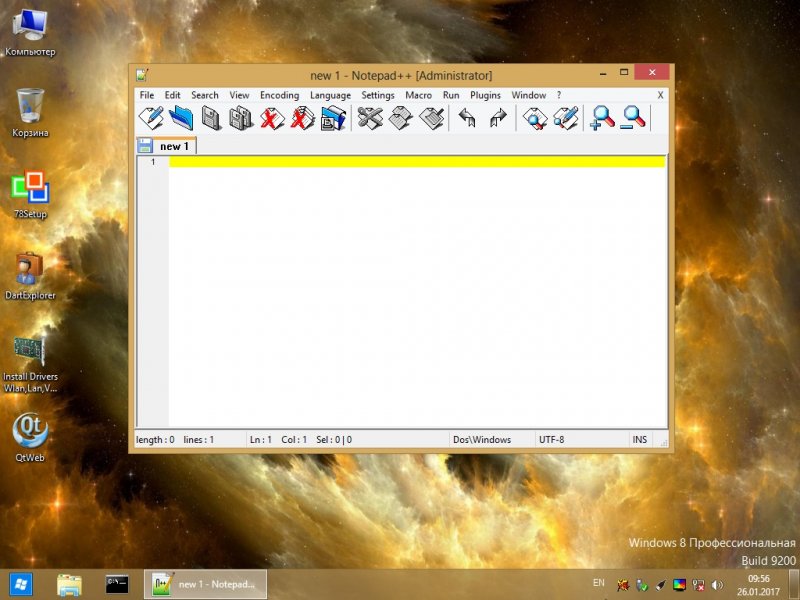This screenshot has height=600, width=800.
Task: Select the Компьютер desktop icon
Action: [x=30, y=32]
